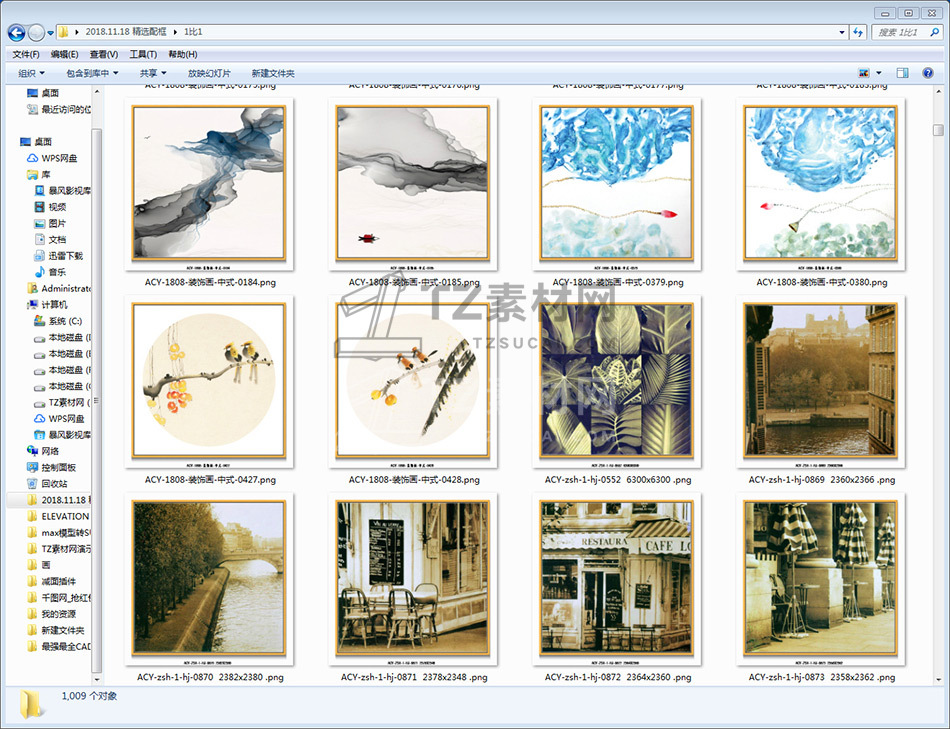Open 图片 library icon in sidebar
Screen dimensions: 950x729
click(39, 223)
